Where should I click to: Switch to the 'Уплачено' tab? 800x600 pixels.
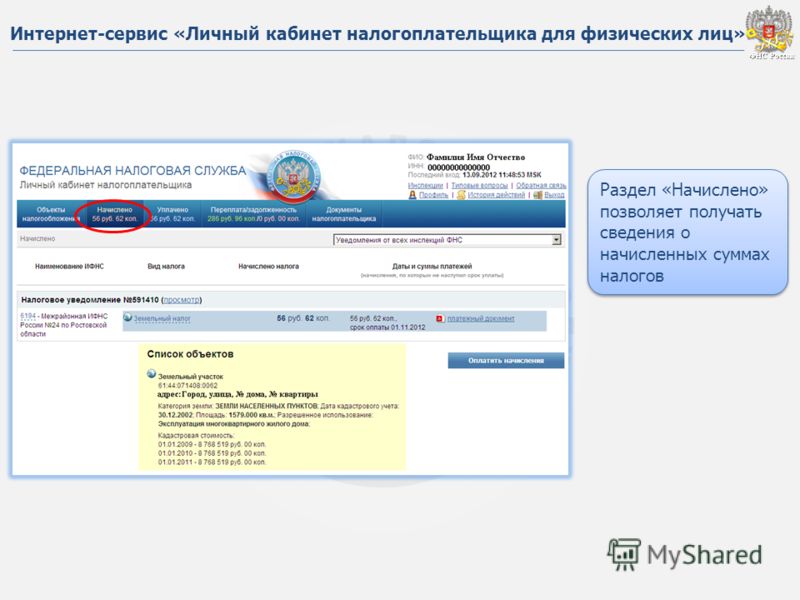[x=173, y=214]
